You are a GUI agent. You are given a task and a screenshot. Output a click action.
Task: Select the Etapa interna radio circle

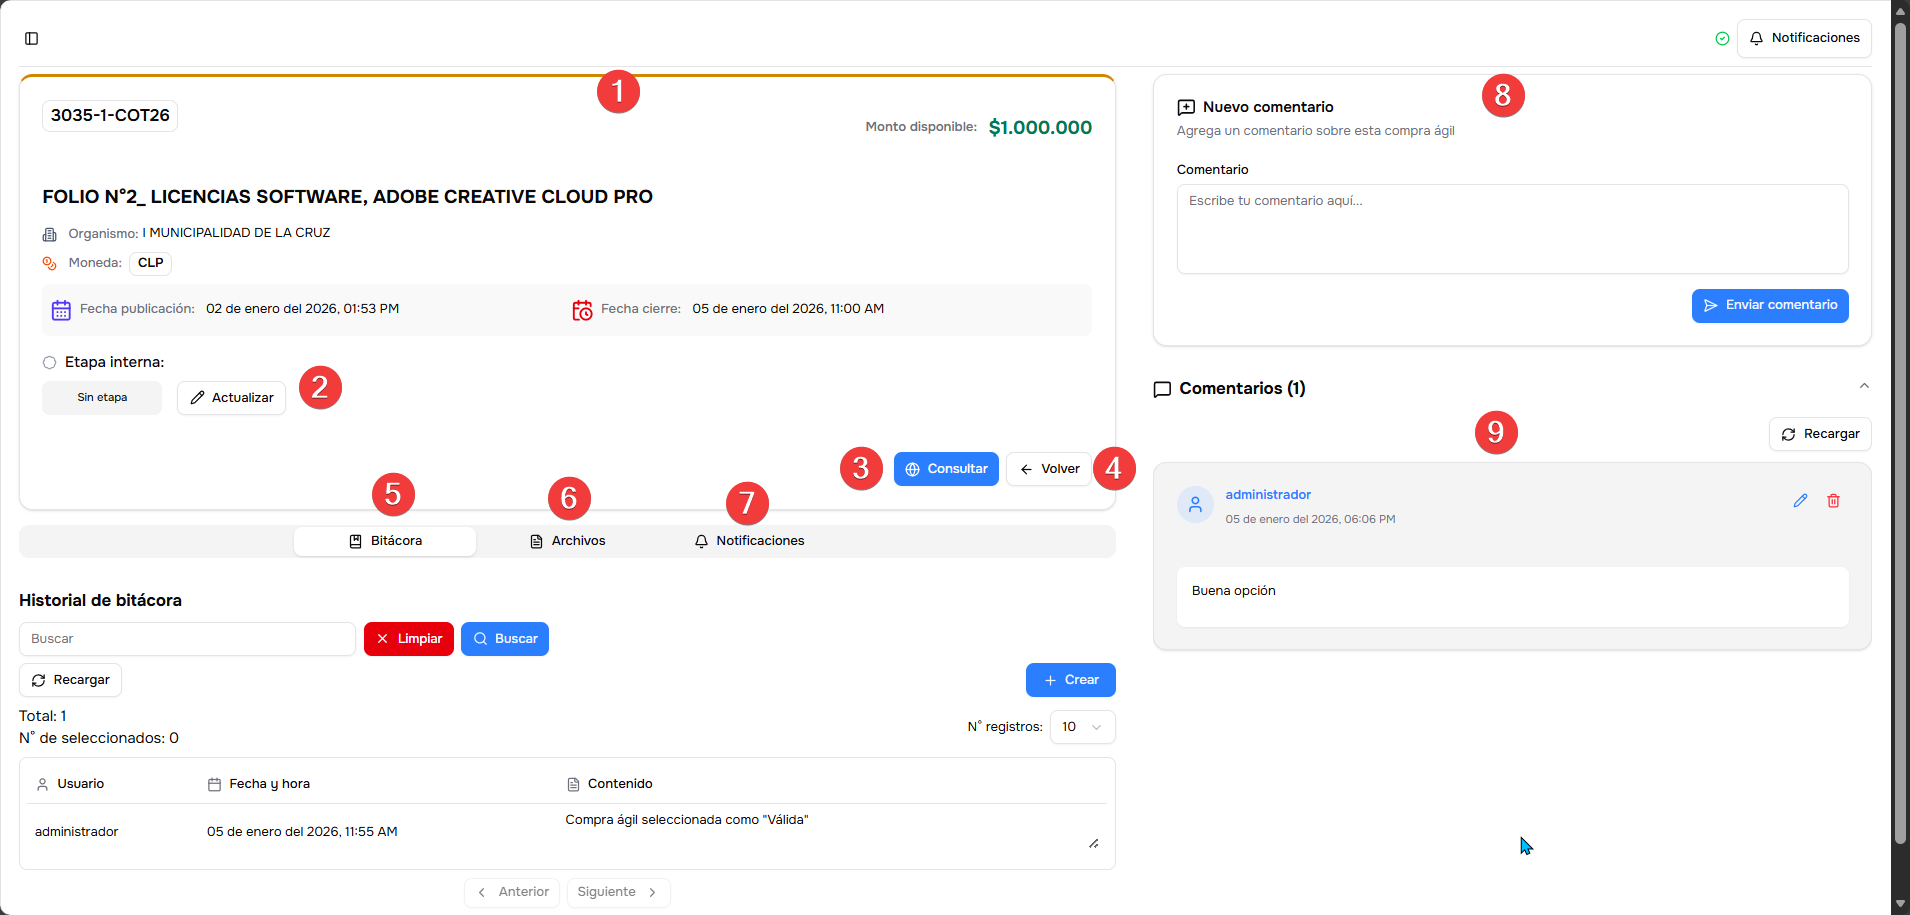(x=49, y=363)
